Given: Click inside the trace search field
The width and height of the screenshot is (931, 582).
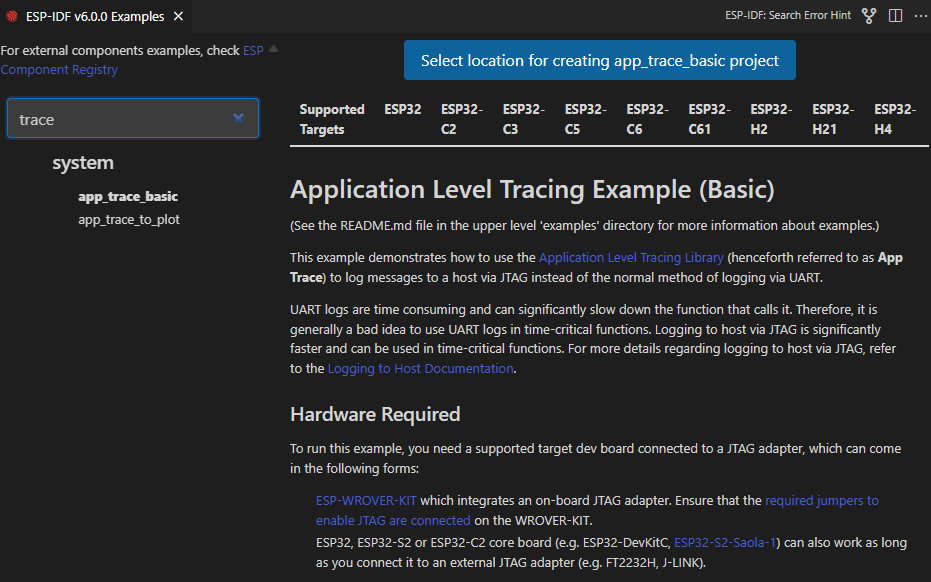Looking at the screenshot, I should pos(120,117).
